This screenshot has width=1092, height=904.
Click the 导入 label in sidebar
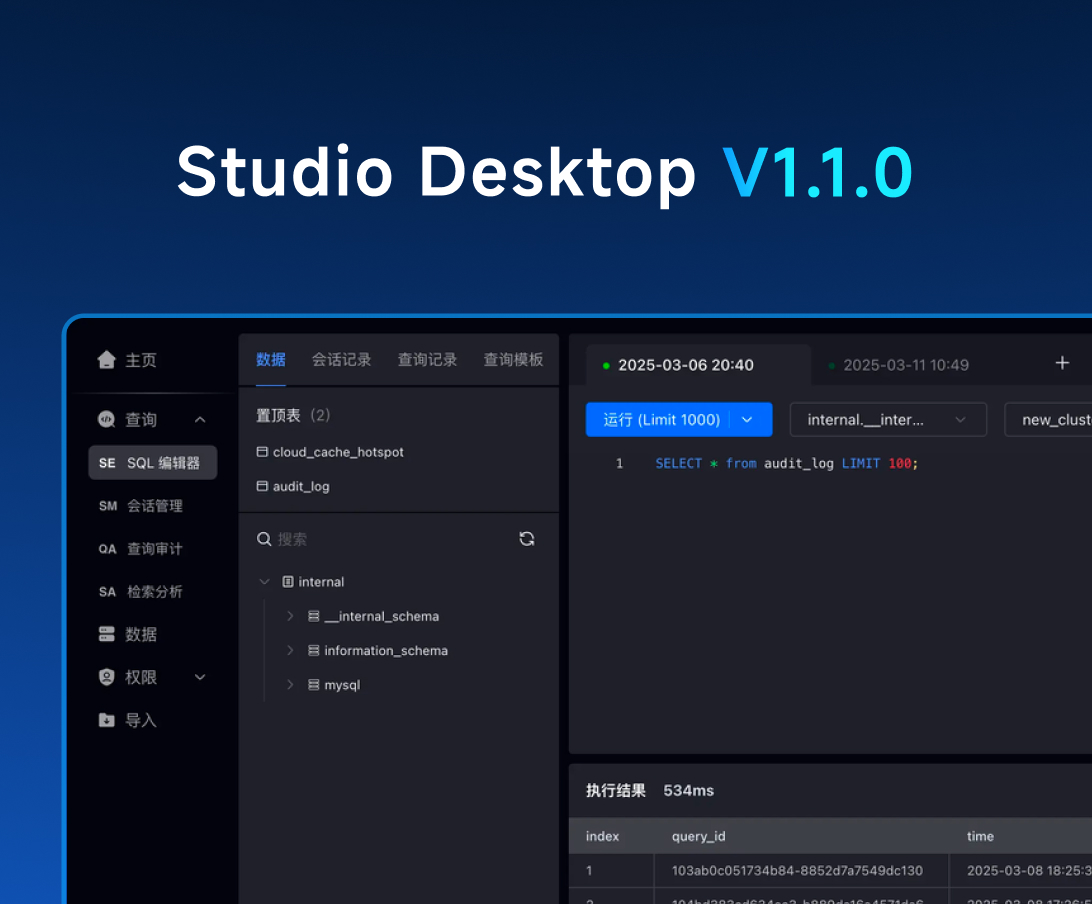[x=141, y=720]
